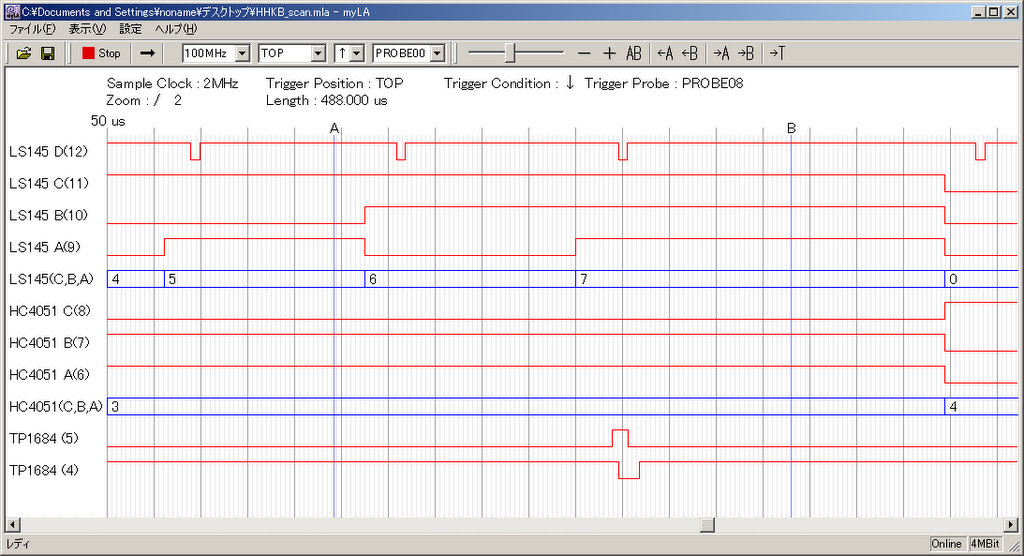Click the ←A cursor button
1024x556 pixels.
tap(665, 53)
